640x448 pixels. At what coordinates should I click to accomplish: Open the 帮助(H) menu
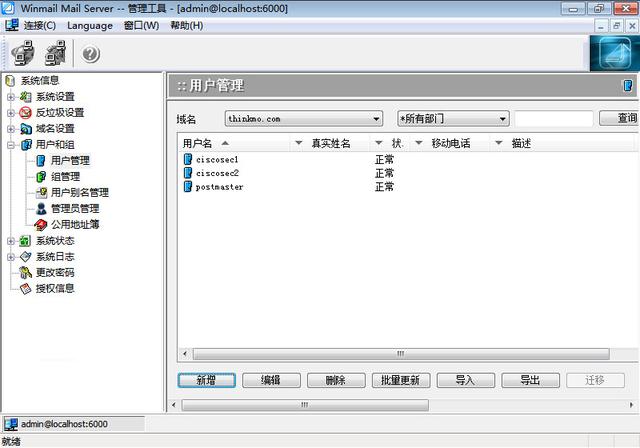click(187, 26)
